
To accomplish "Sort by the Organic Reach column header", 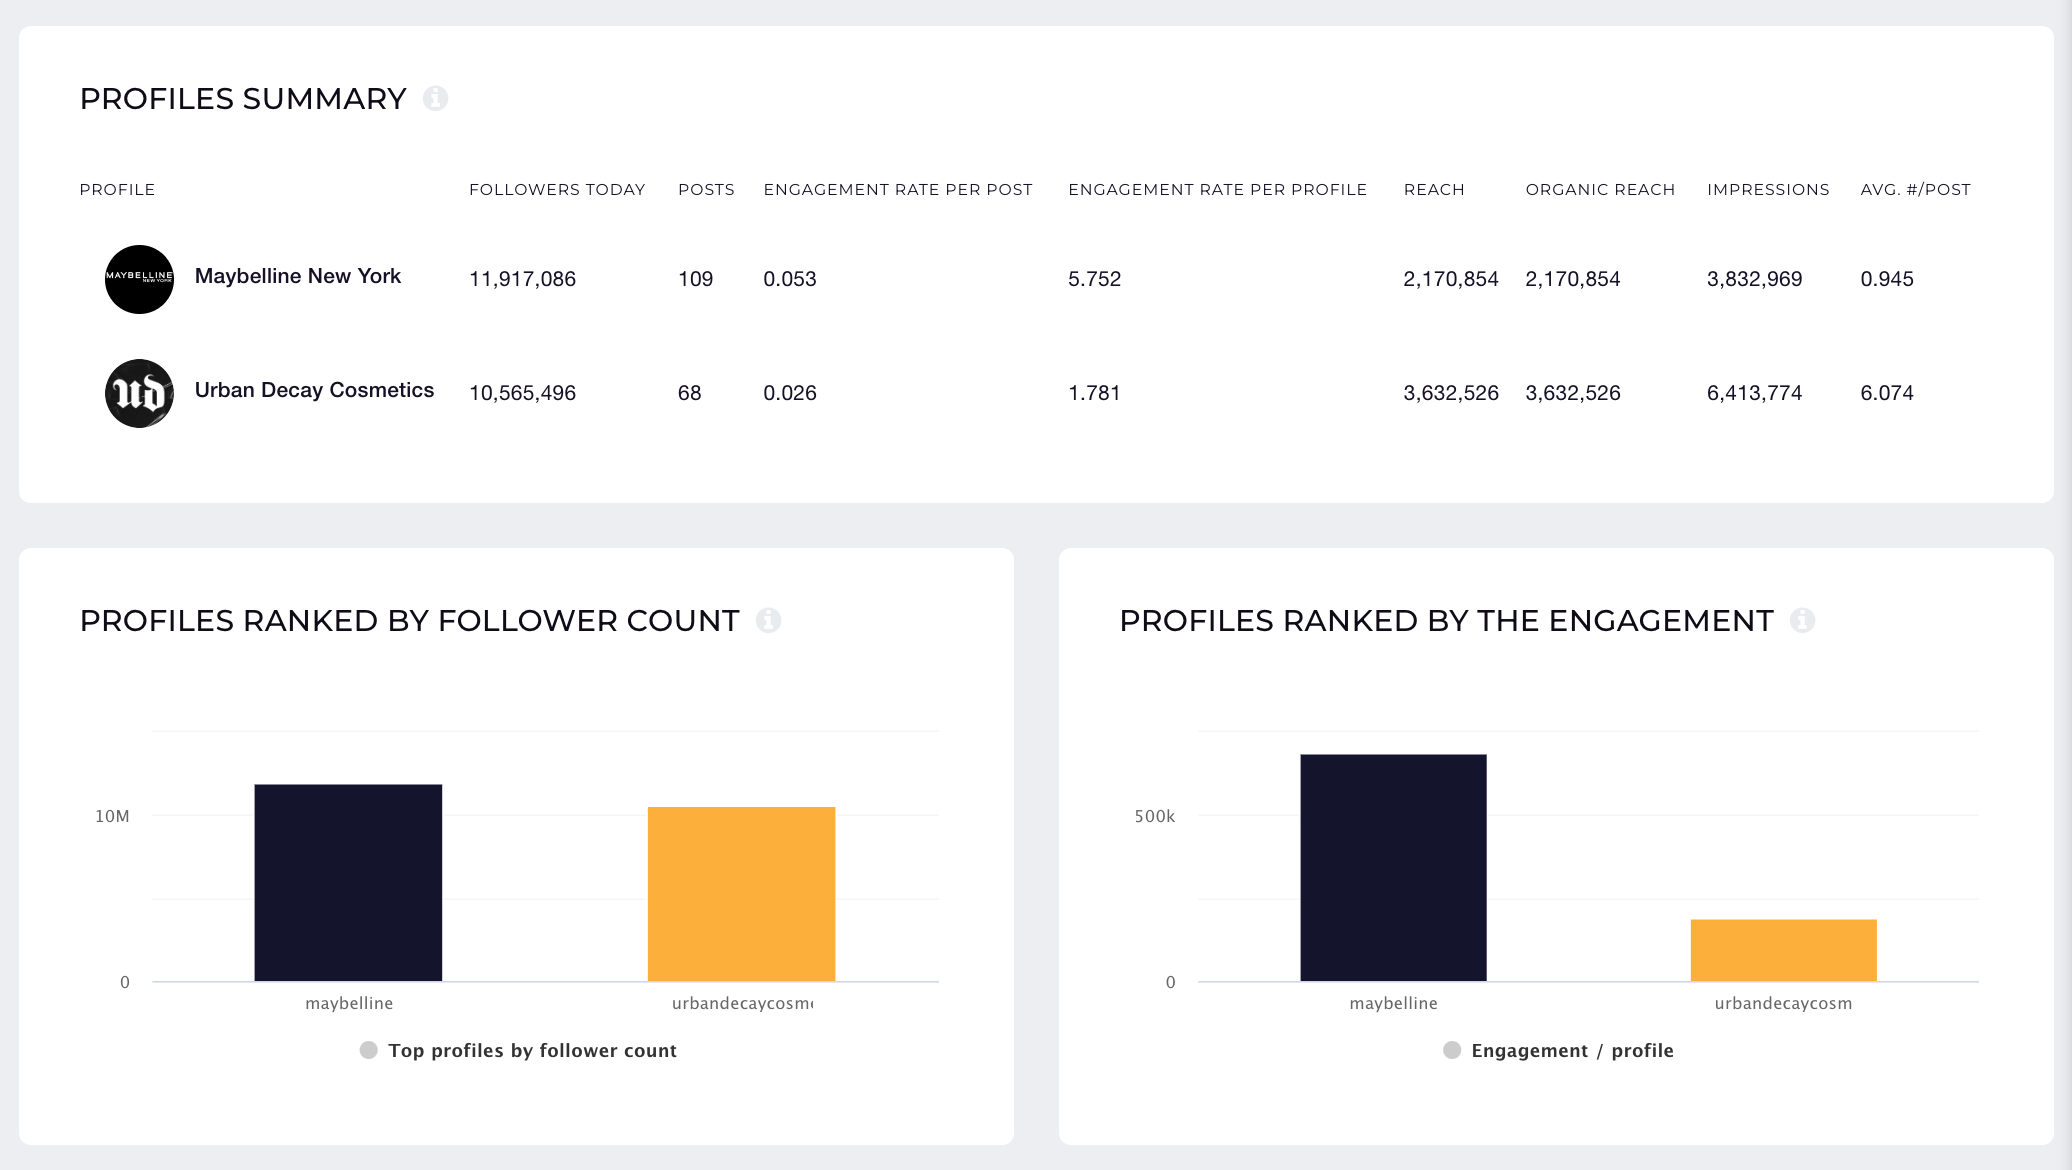I will pyautogui.click(x=1600, y=189).
